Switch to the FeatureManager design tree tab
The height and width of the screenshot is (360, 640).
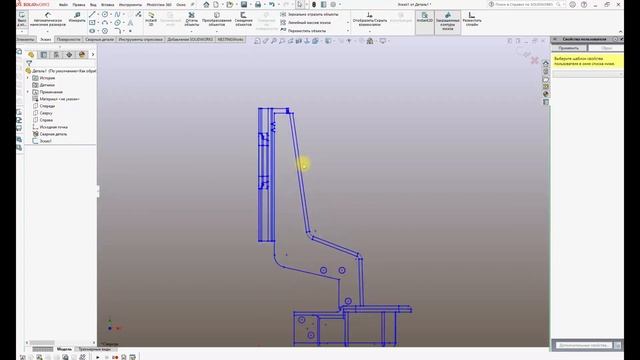pos(31,54)
